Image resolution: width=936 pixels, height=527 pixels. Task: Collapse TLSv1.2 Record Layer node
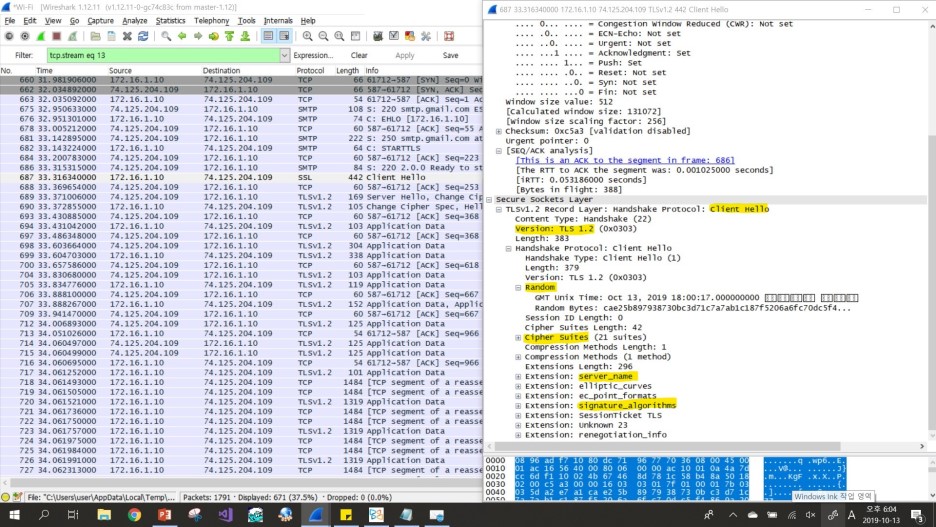498,209
